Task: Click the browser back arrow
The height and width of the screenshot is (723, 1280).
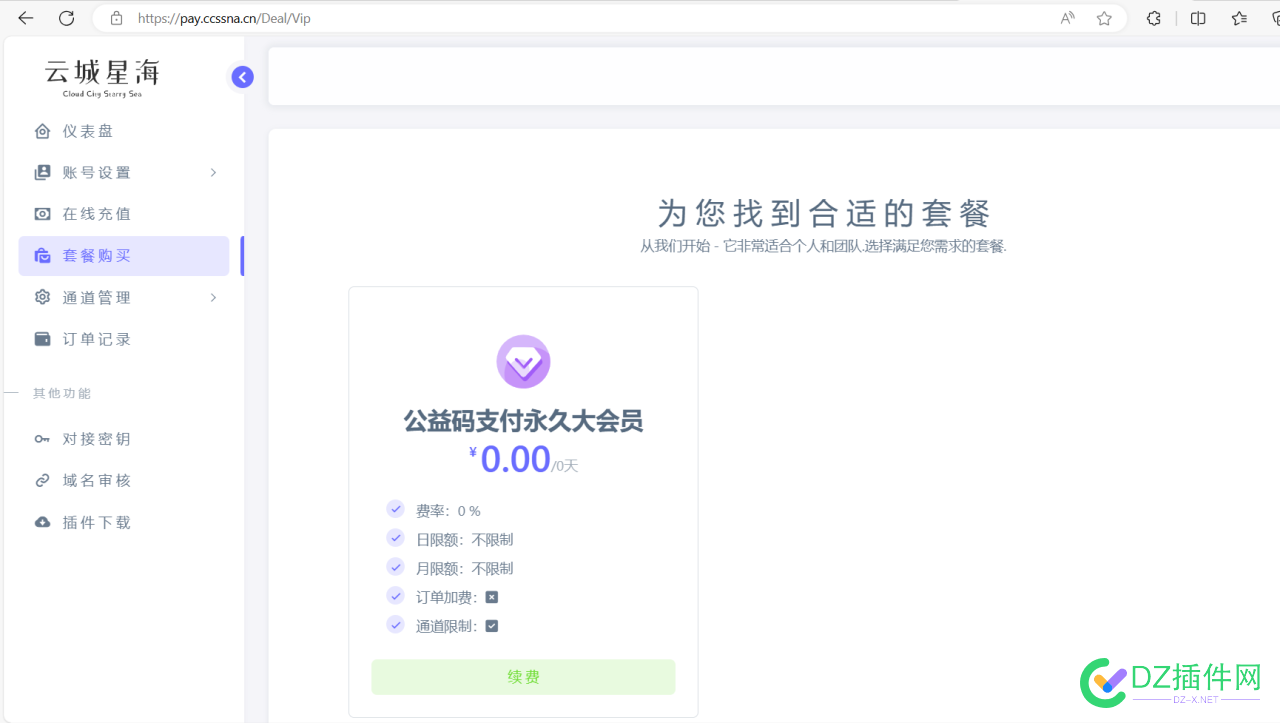Action: tap(26, 18)
